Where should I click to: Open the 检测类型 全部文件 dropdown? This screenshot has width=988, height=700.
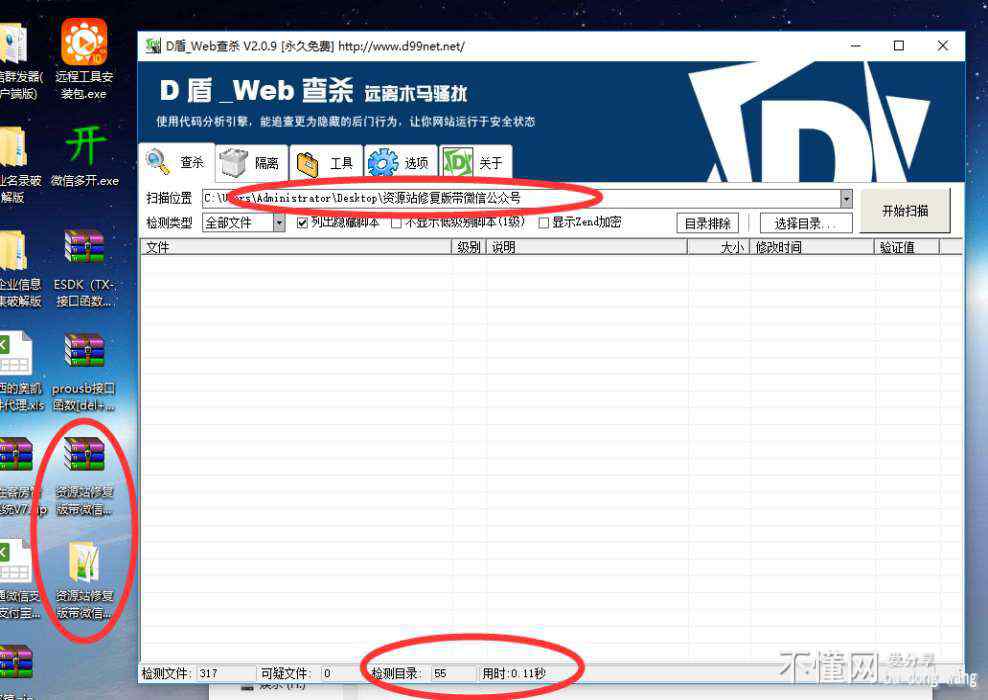tap(244, 222)
